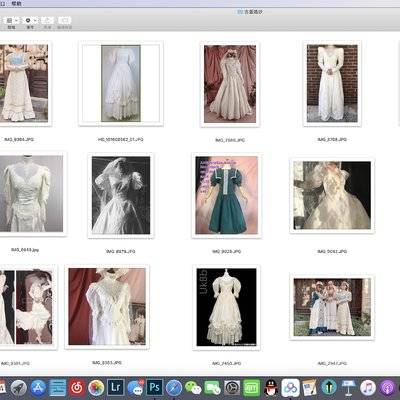Open iTunes music note dock icon

pos(368,388)
